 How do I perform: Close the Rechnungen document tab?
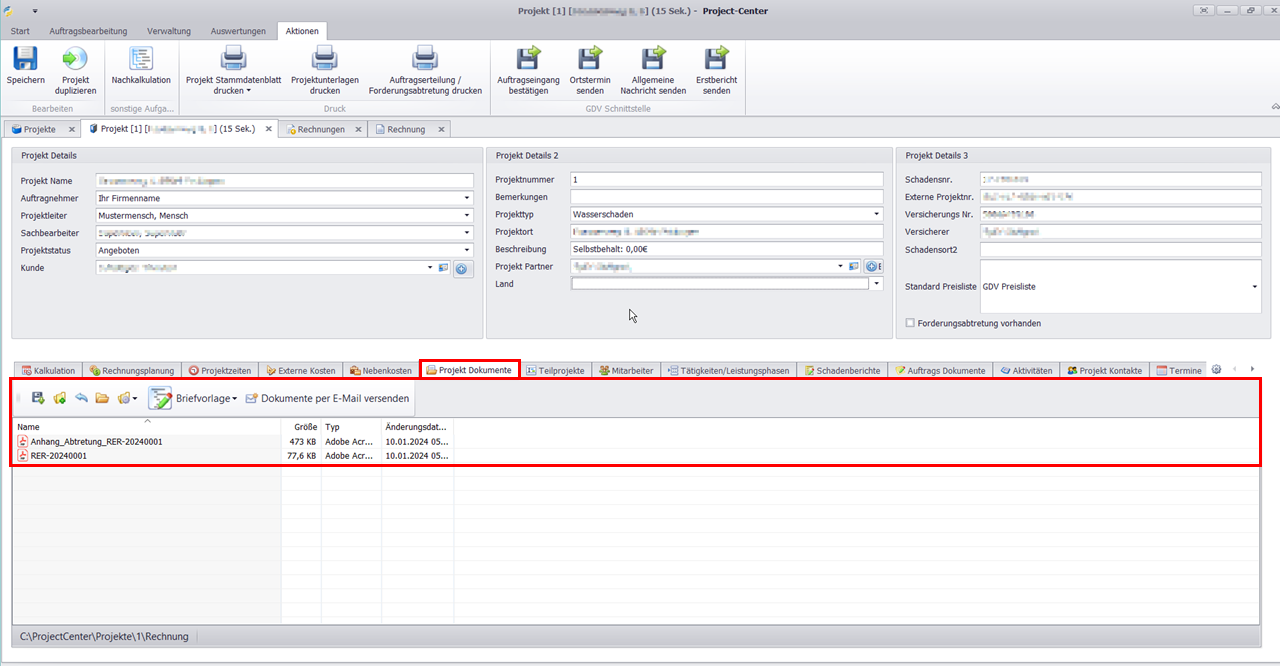(356, 129)
